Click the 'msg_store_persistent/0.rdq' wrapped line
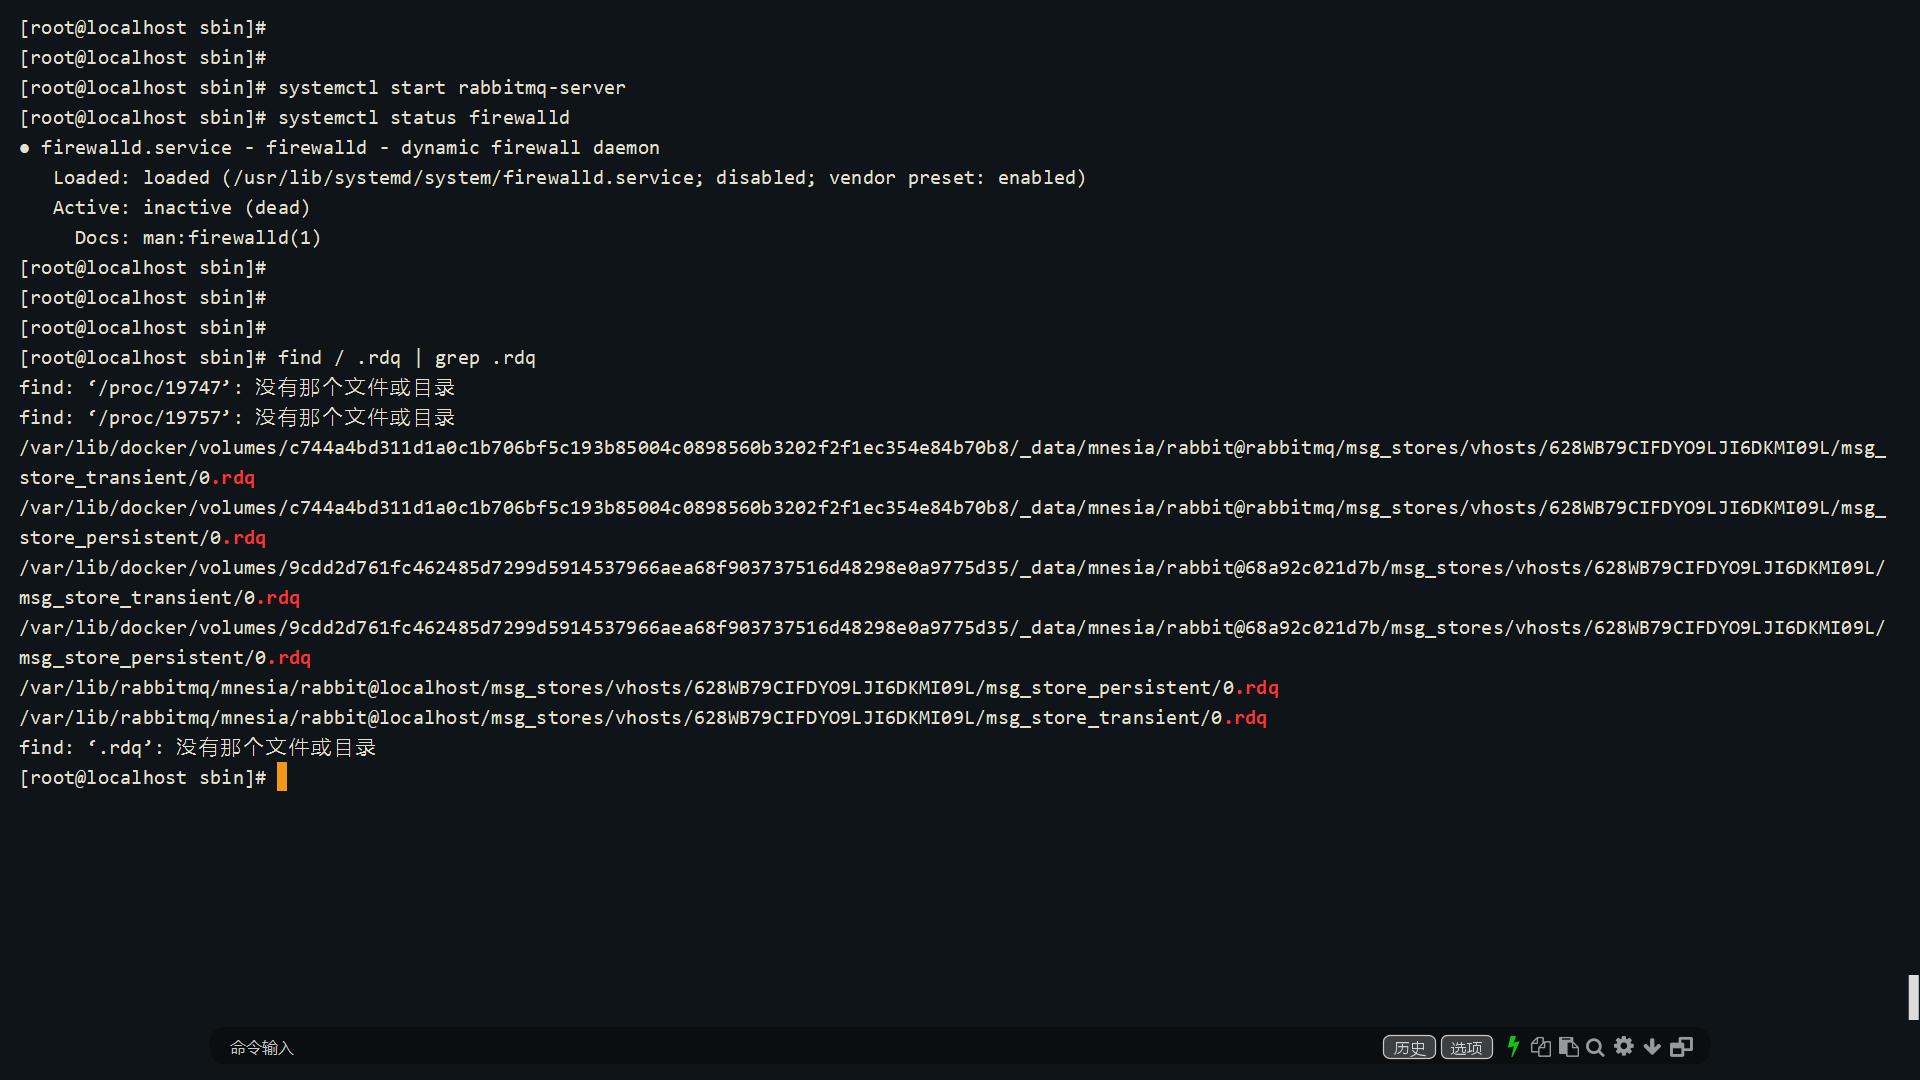Image resolution: width=1920 pixels, height=1080 pixels. [165, 658]
